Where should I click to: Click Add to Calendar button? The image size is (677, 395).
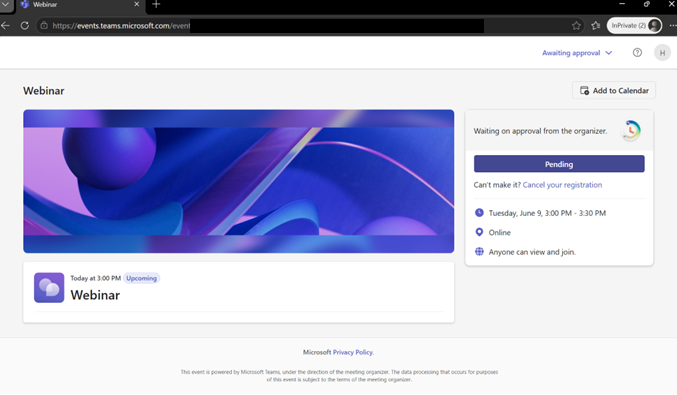tap(614, 90)
